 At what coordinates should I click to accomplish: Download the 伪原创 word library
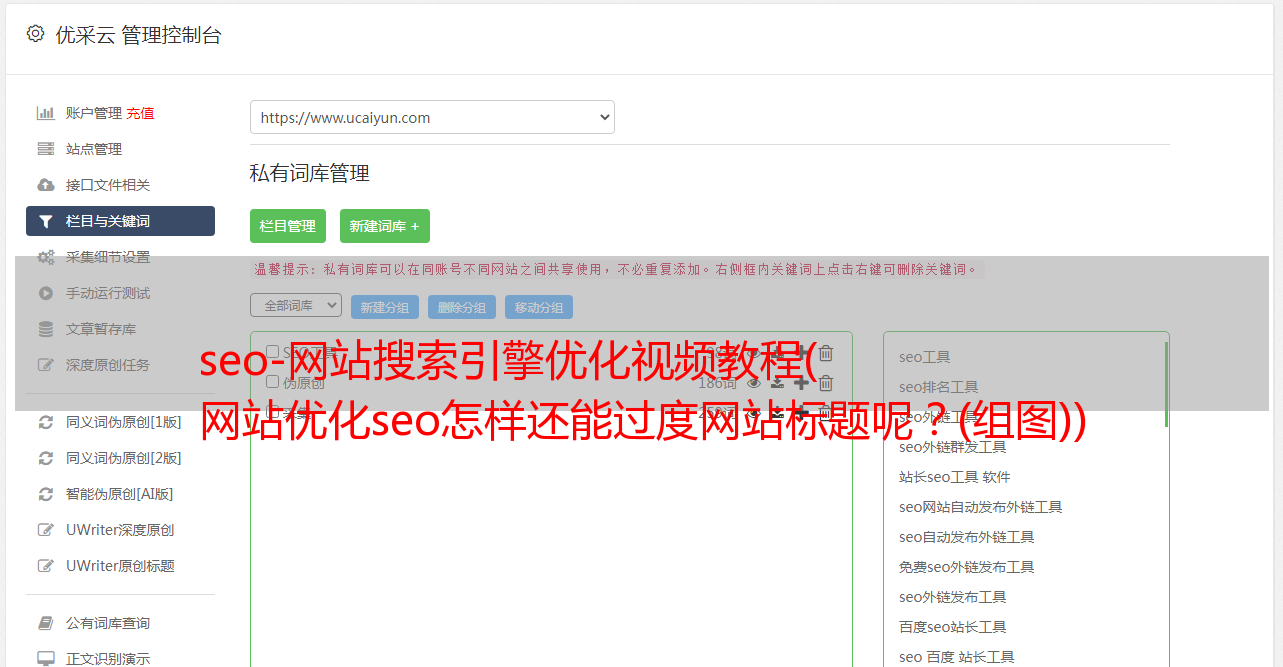pyautogui.click(x=777, y=382)
